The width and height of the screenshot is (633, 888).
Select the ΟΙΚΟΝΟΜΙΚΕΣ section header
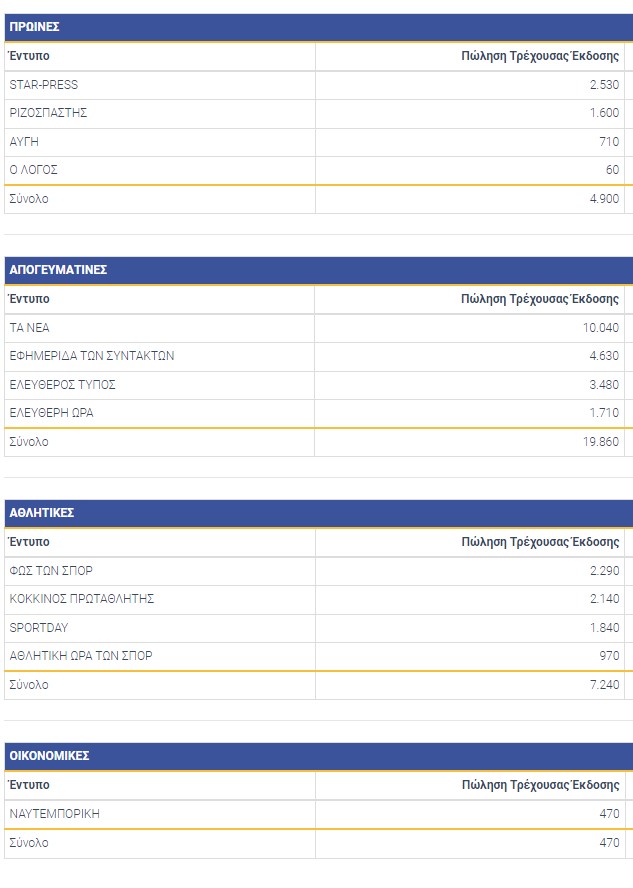click(x=49, y=756)
